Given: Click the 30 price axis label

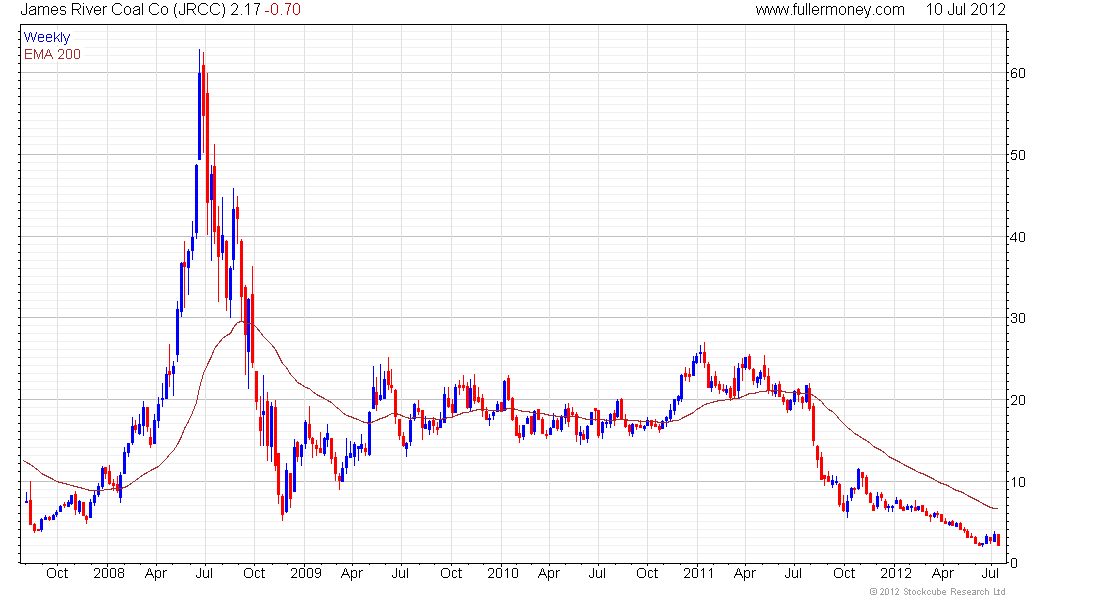Looking at the screenshot, I should pos(1017,319).
